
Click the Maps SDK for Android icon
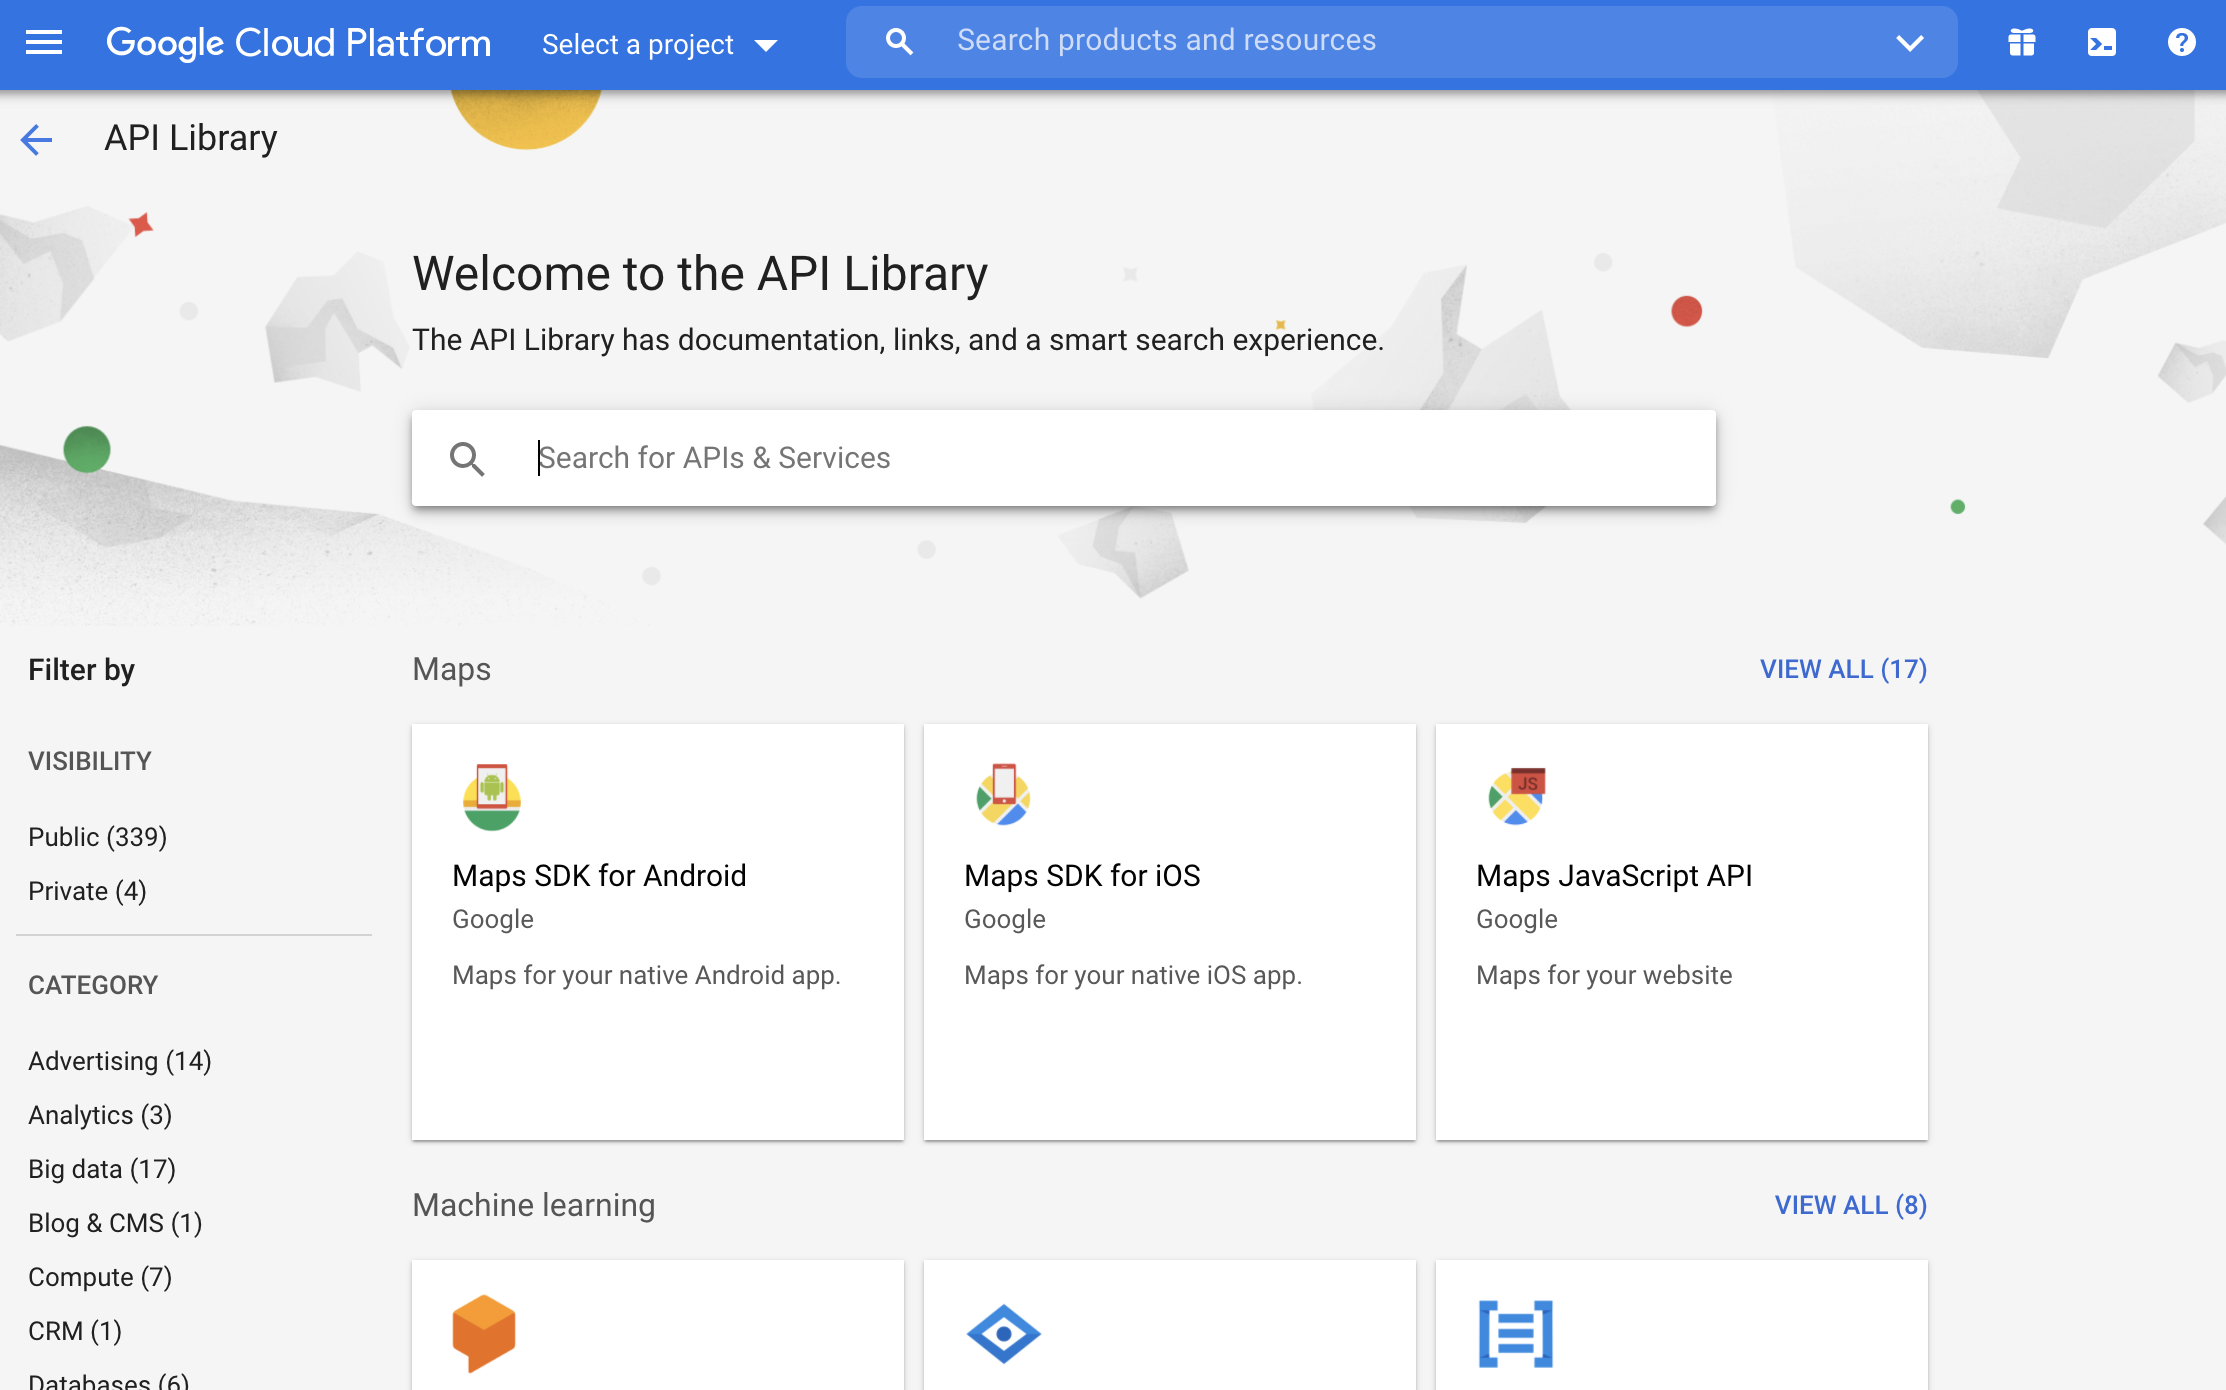pos(491,797)
